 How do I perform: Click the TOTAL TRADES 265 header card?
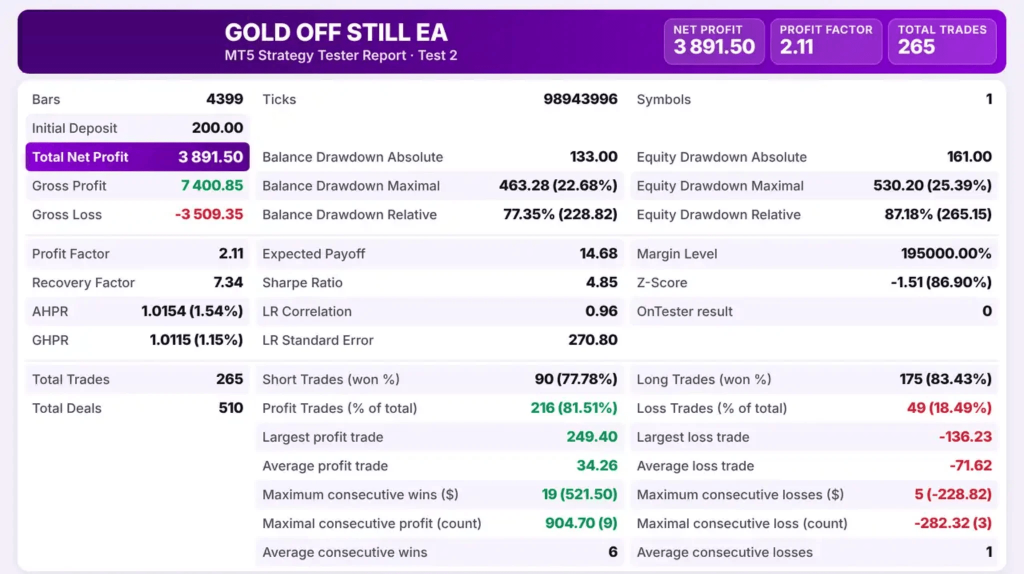pyautogui.click(x=942, y=41)
